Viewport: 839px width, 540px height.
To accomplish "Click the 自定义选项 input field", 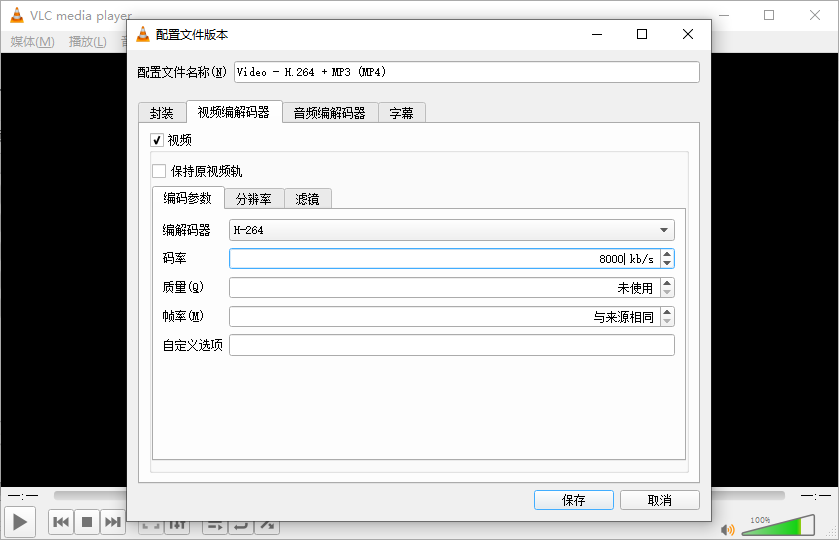I will pyautogui.click(x=452, y=346).
